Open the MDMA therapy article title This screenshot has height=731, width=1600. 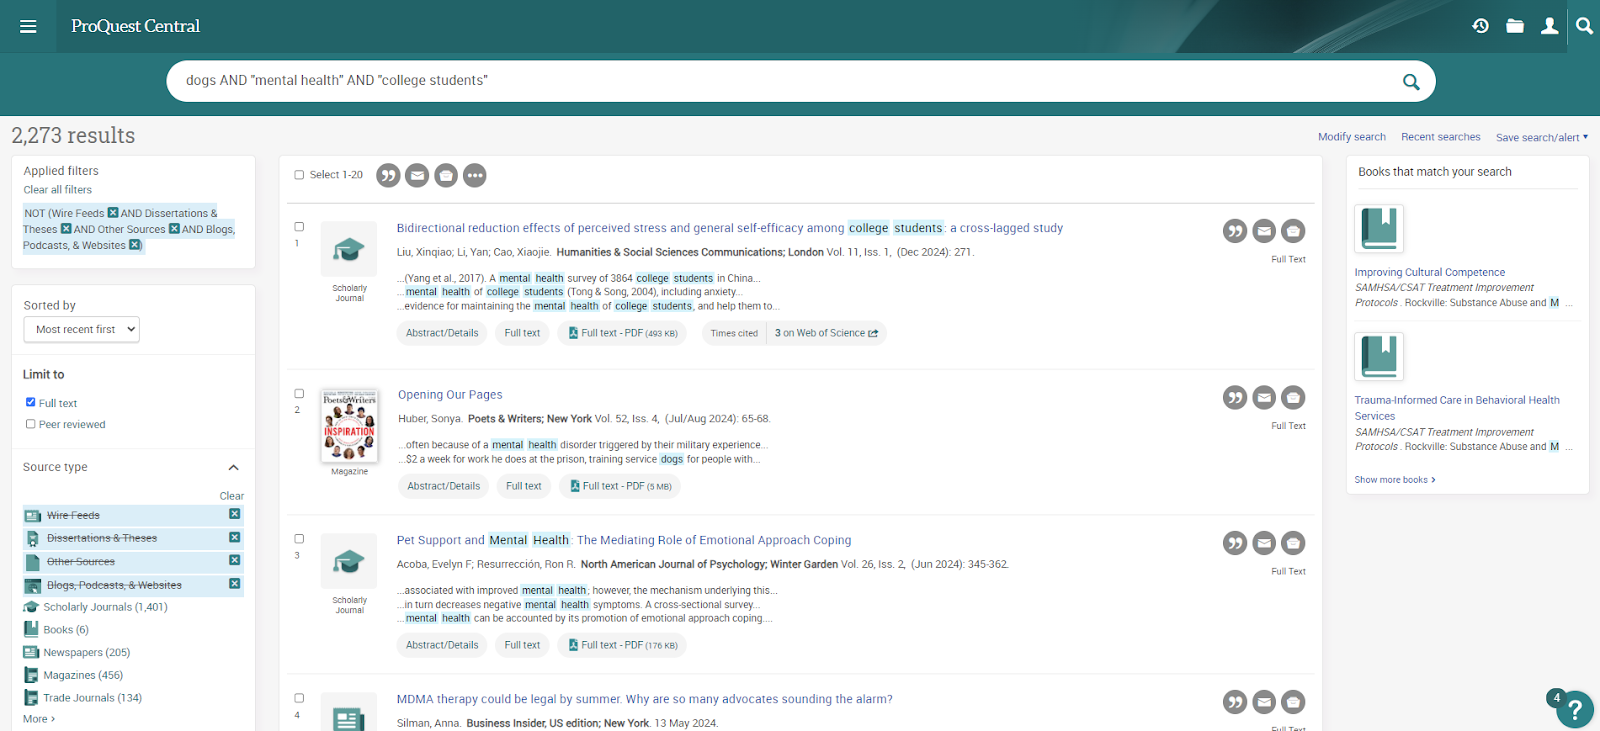pyautogui.click(x=645, y=699)
